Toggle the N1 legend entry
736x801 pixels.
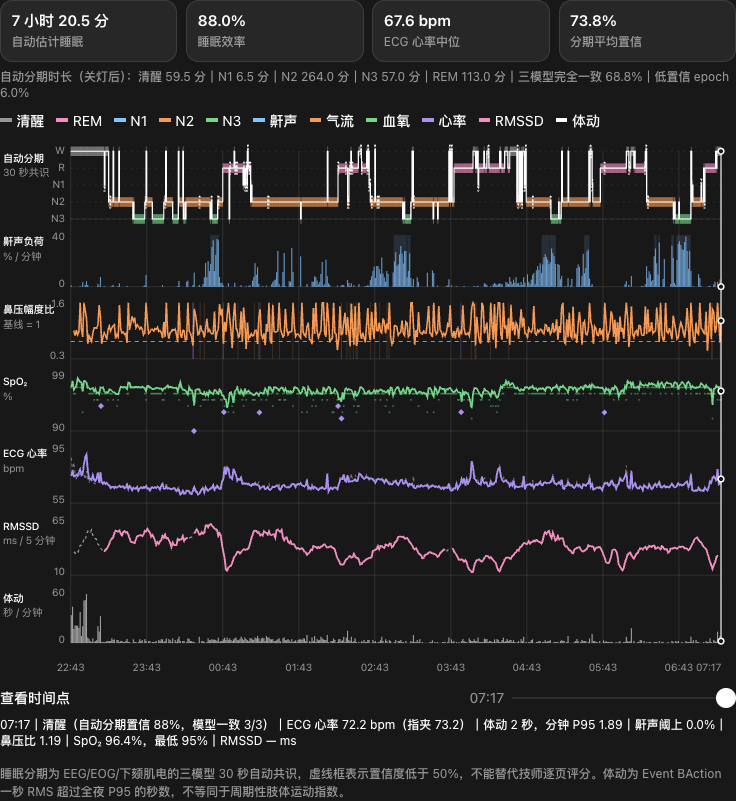131,121
